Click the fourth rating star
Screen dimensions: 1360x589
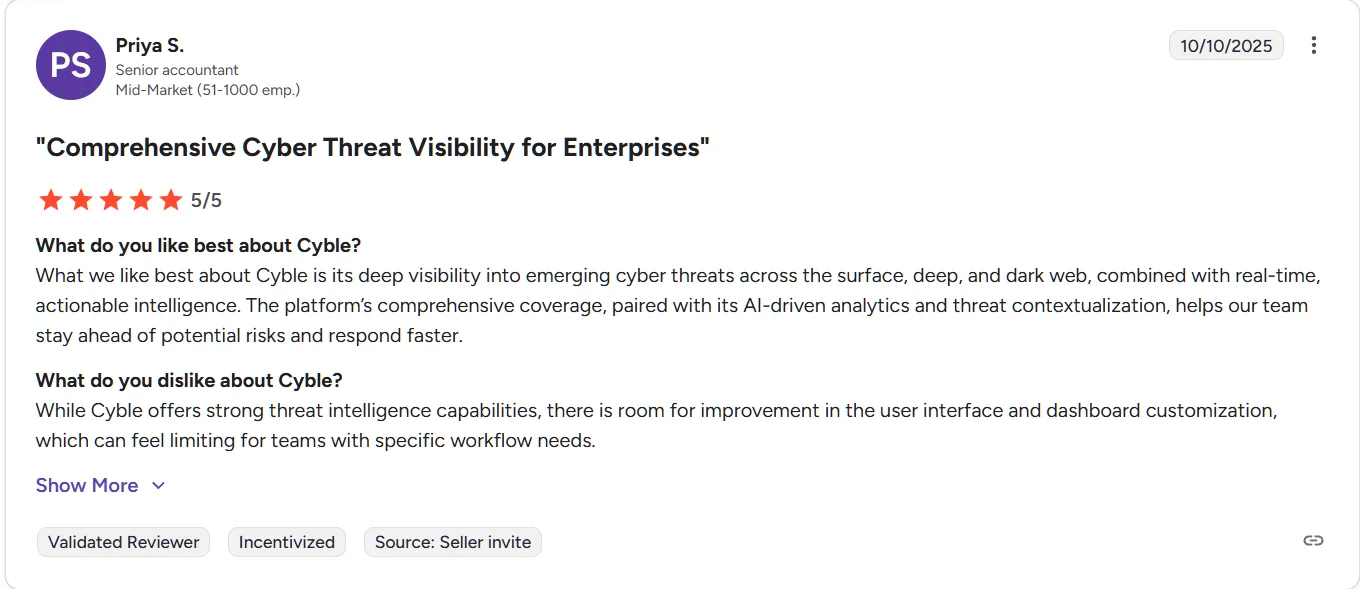coord(141,200)
